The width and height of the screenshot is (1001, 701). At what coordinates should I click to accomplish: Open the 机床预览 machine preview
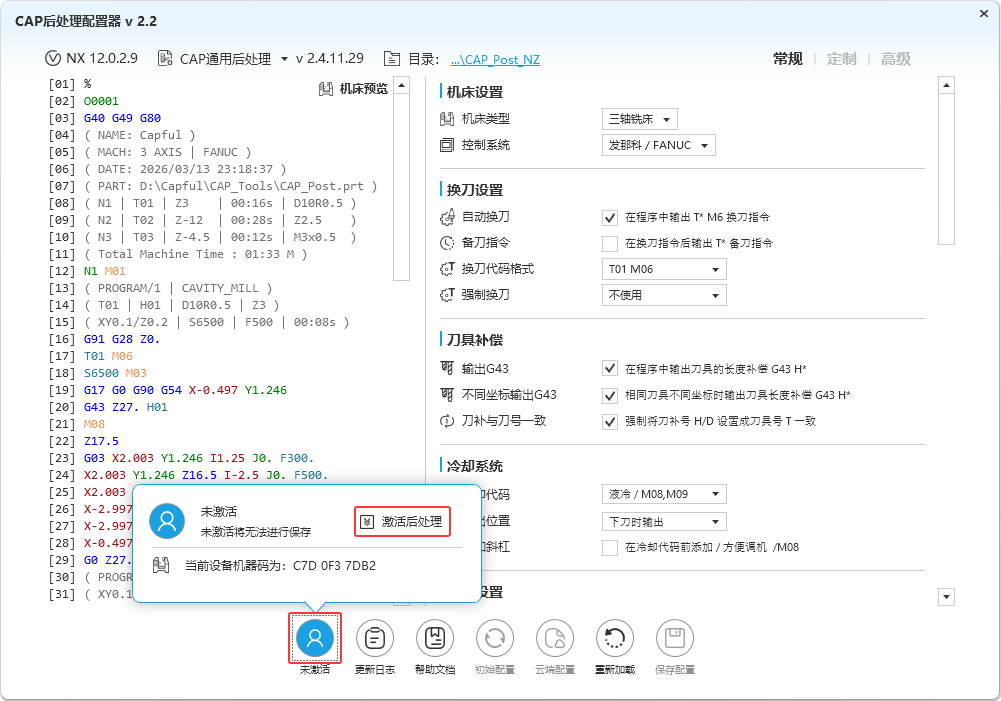click(x=352, y=89)
